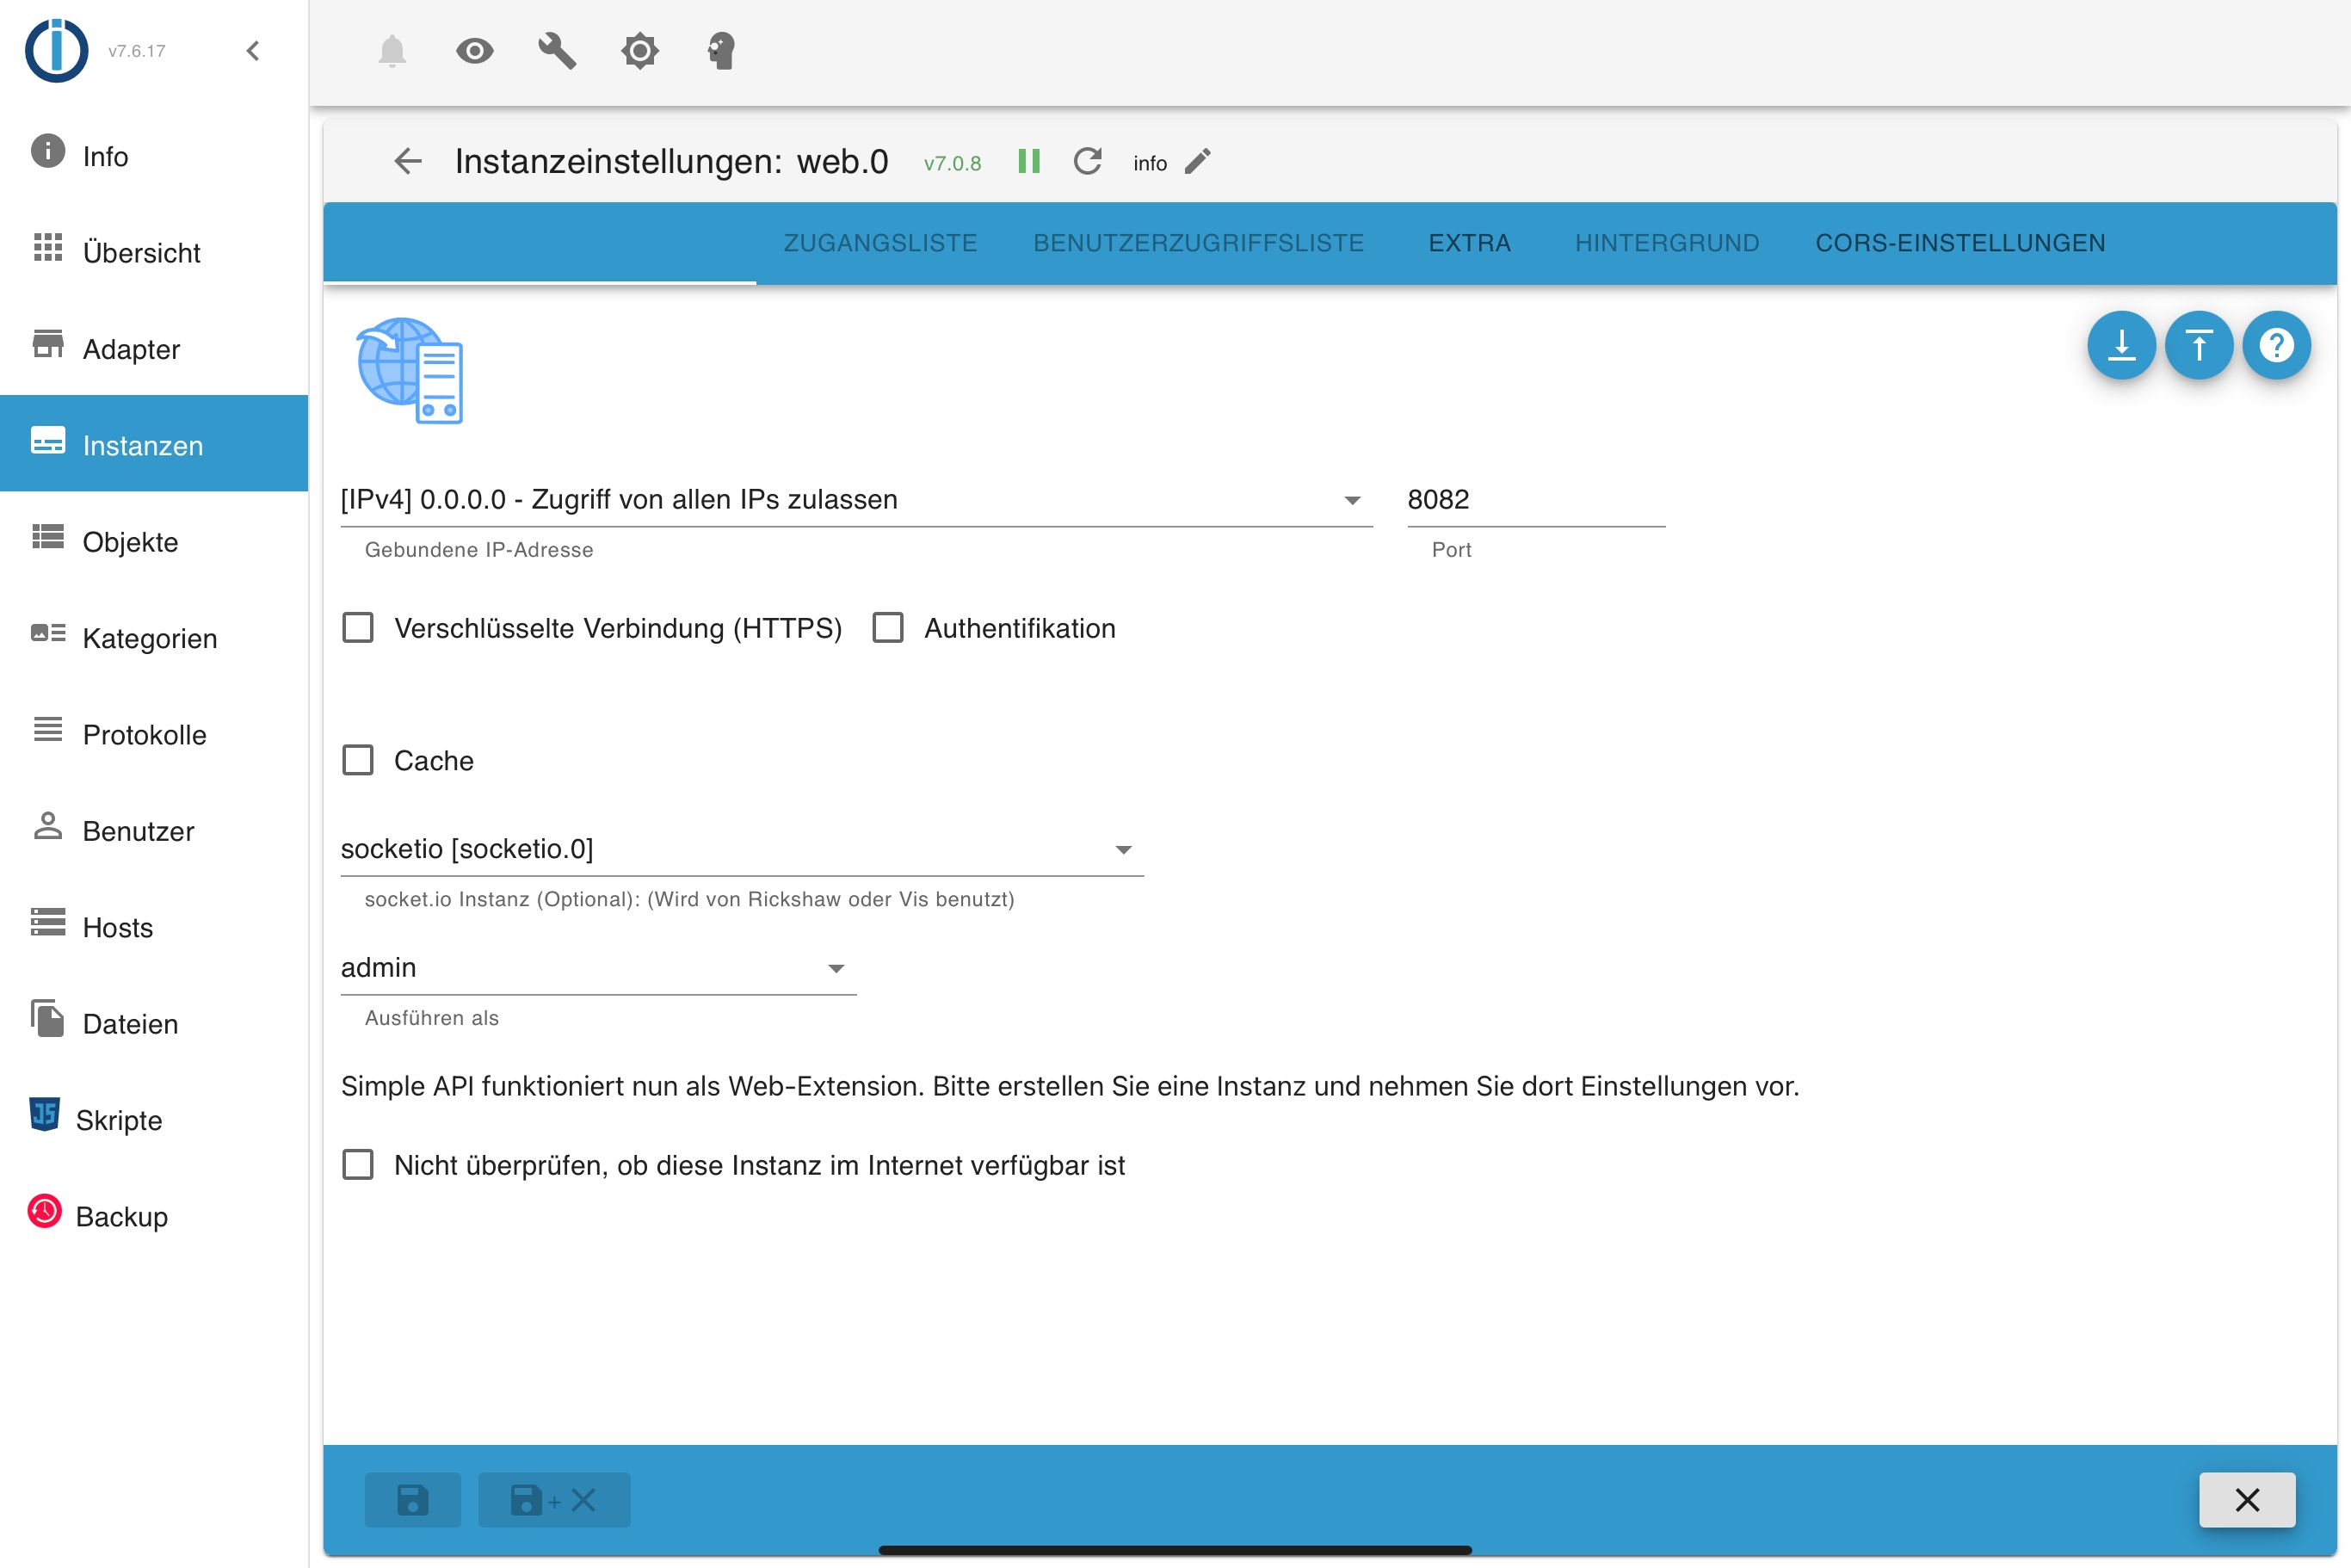Pause the web.0 instance
This screenshot has height=1568, width=2351.
[1028, 162]
